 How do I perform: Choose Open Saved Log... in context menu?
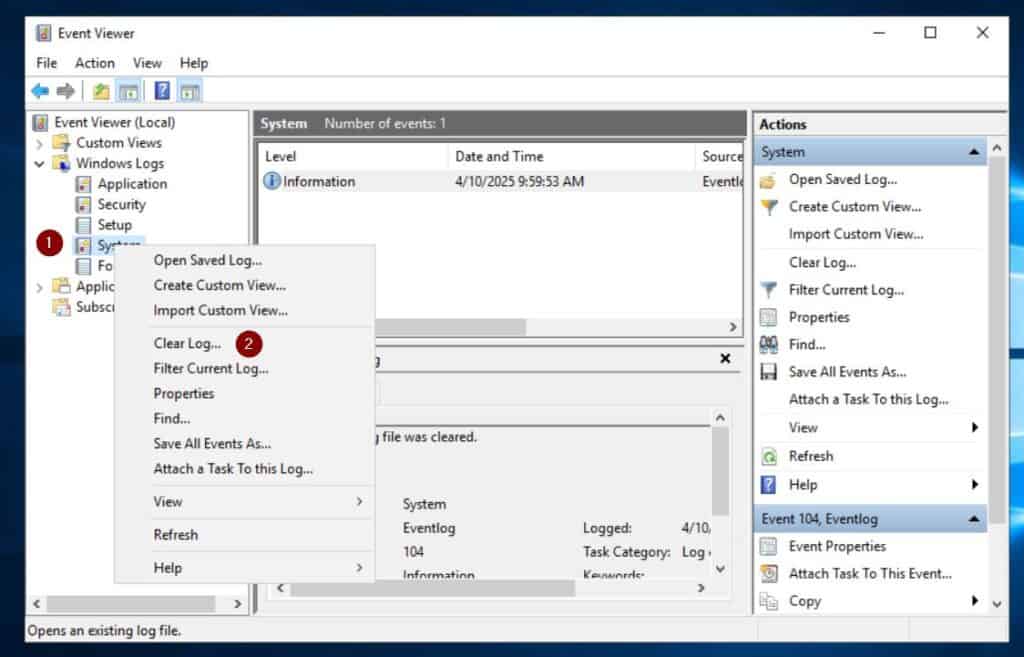pyautogui.click(x=208, y=260)
